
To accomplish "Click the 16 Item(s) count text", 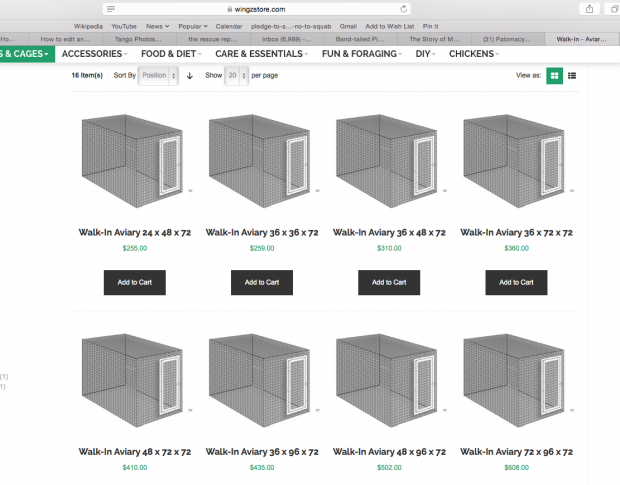I will pyautogui.click(x=87, y=75).
